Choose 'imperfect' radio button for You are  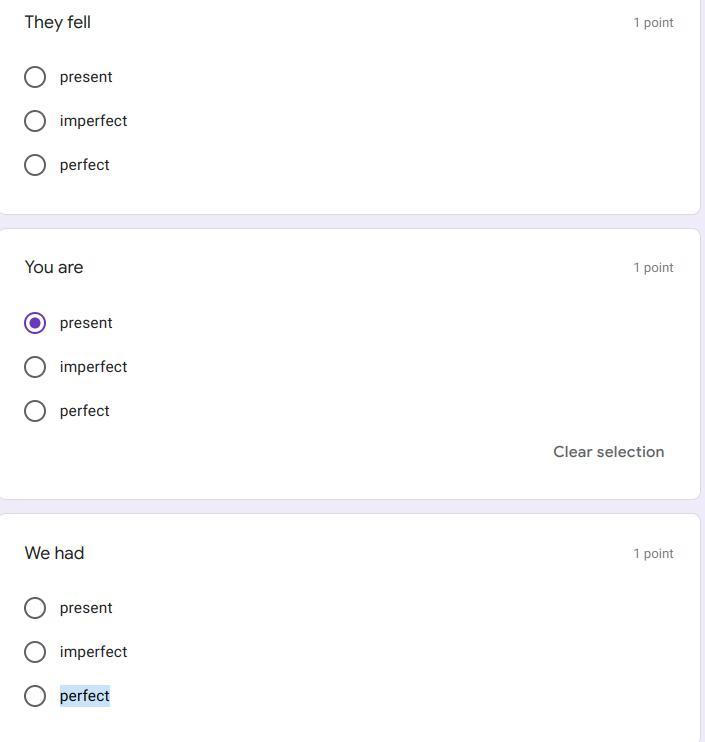35,367
